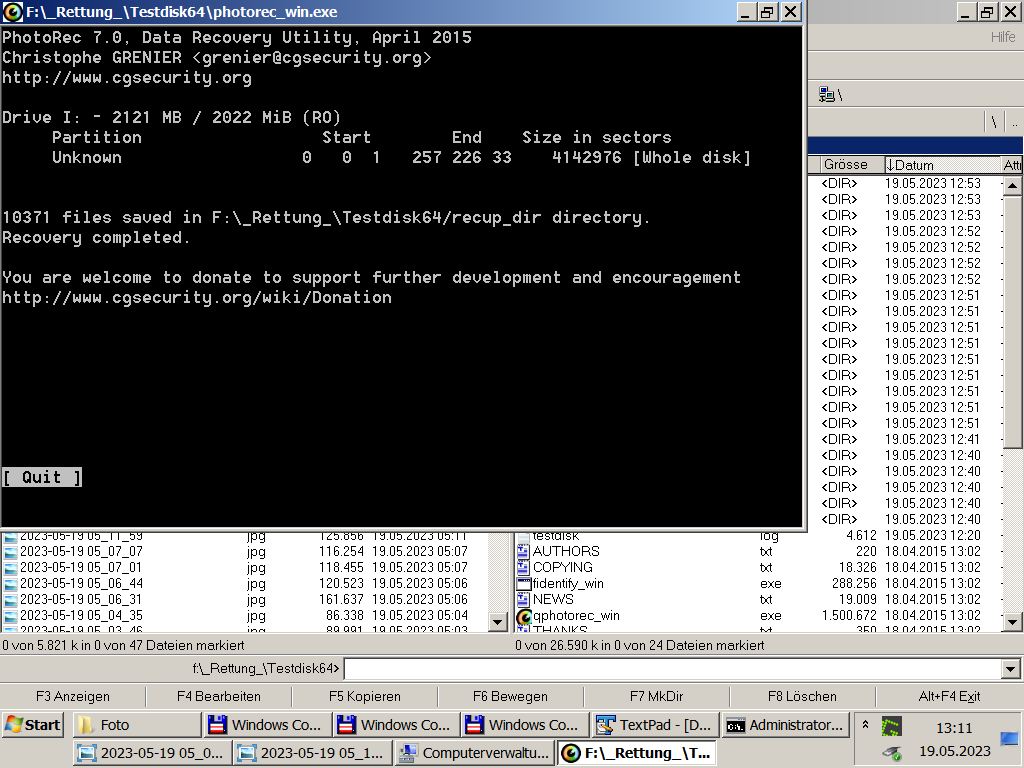Viewport: 1024px width, 768px height.
Task: Expand hidden system tray icons
Action: (x=865, y=725)
